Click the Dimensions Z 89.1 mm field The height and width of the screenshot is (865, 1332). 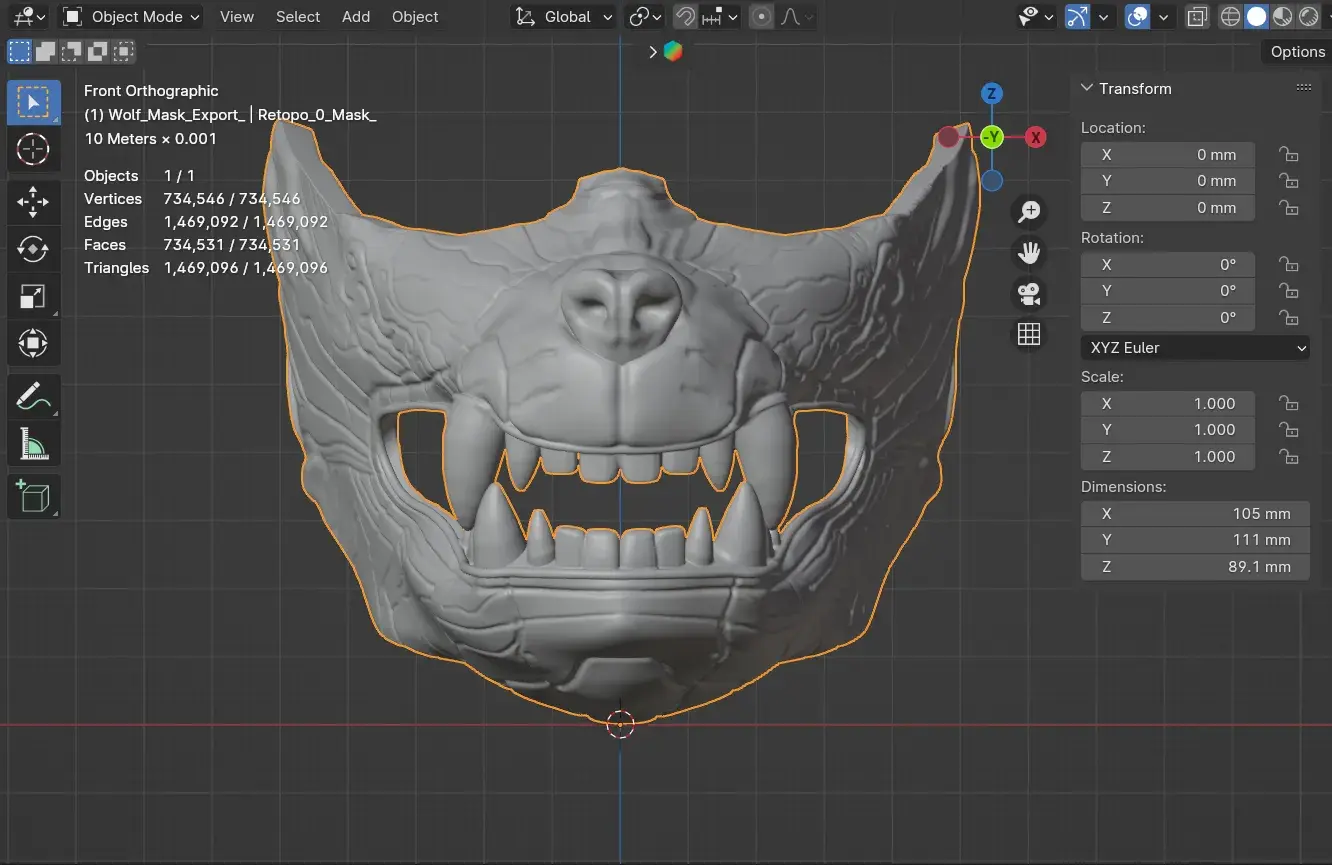click(1195, 567)
